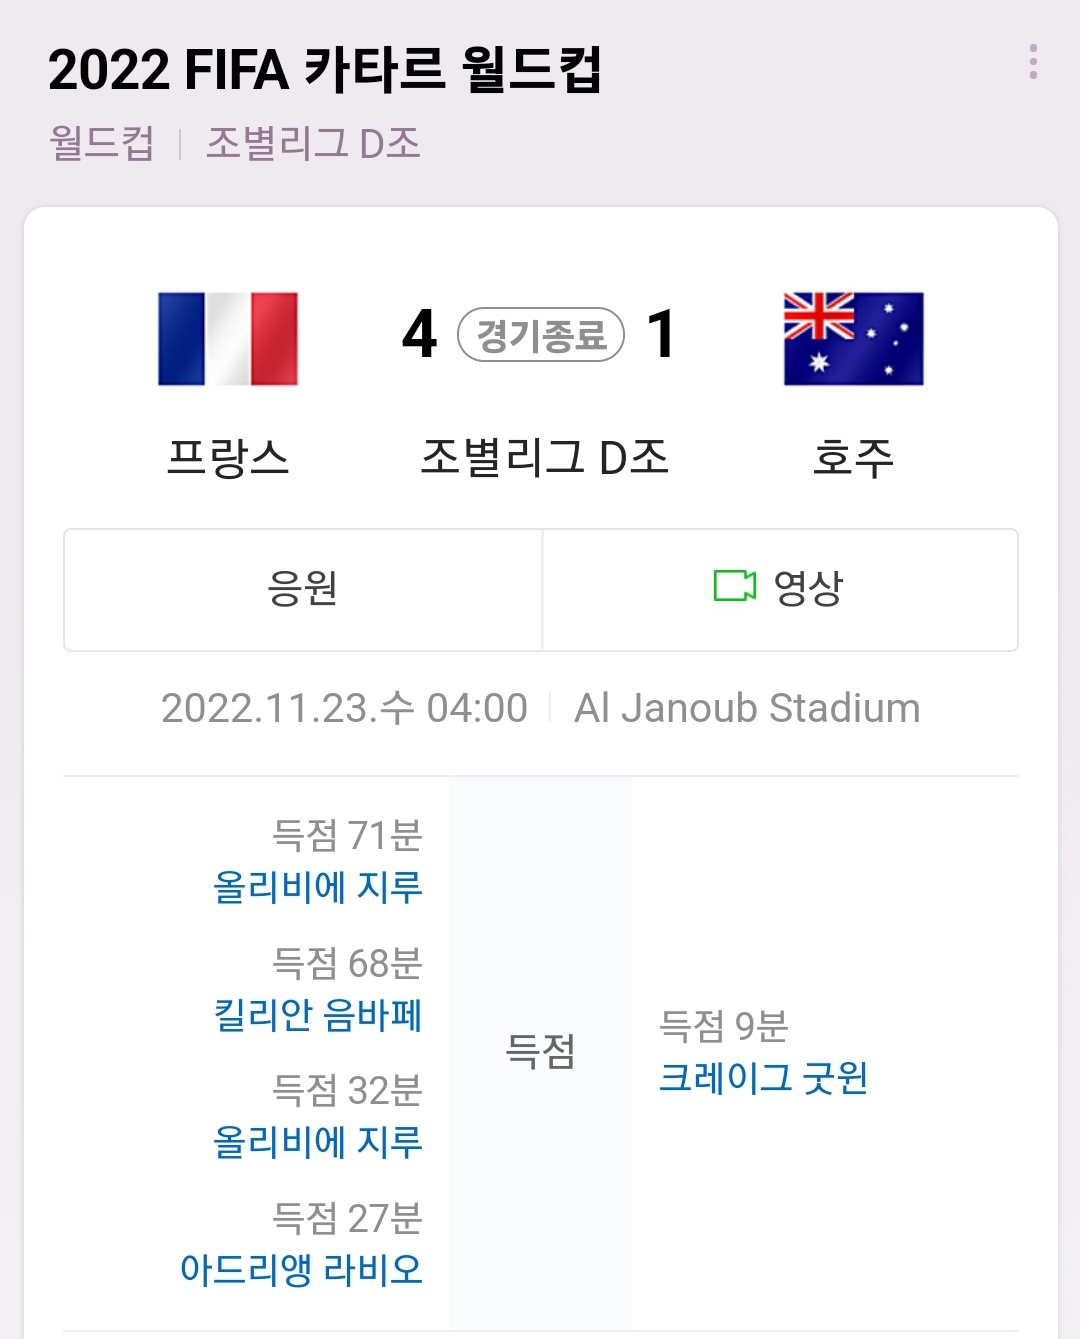Screen dimensions: 1080x1339
Task: Open 조별리그 D조 link in the header subtitle
Action: point(313,143)
